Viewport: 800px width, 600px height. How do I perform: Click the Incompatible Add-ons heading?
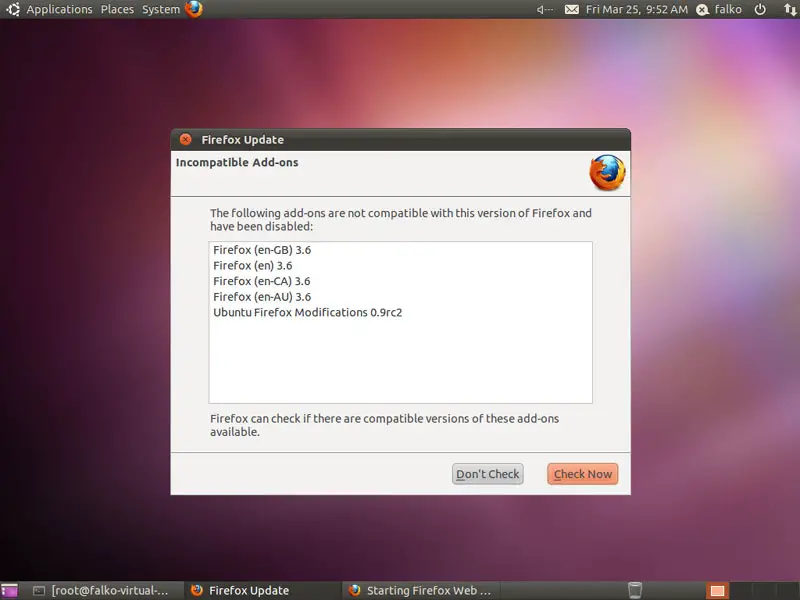[237, 162]
